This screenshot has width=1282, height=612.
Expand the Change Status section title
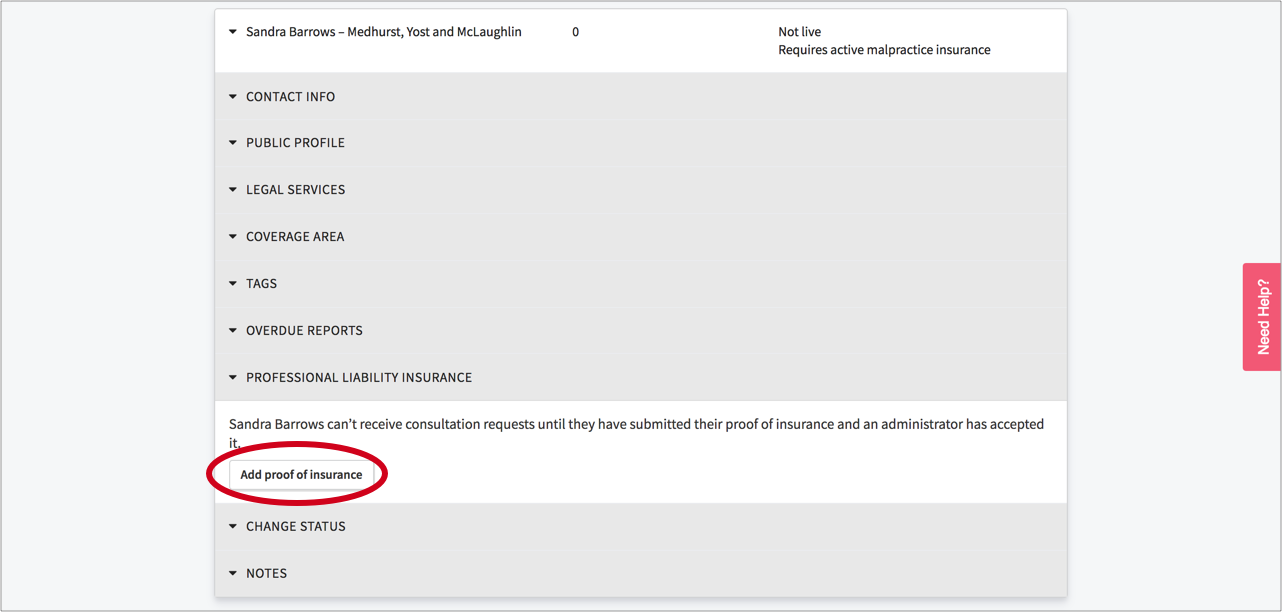coord(295,527)
